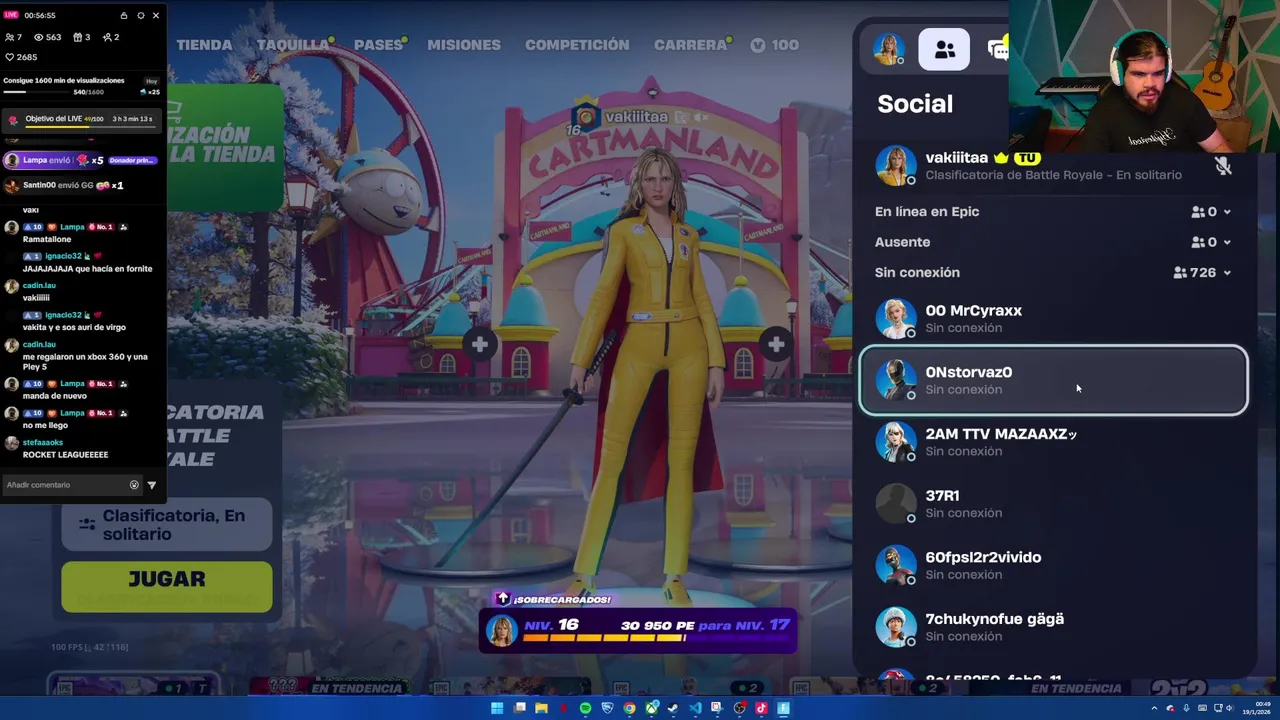The image size is (1280, 720).
Task: Click the stefaaaoks username in chat
Action: click(x=43, y=442)
